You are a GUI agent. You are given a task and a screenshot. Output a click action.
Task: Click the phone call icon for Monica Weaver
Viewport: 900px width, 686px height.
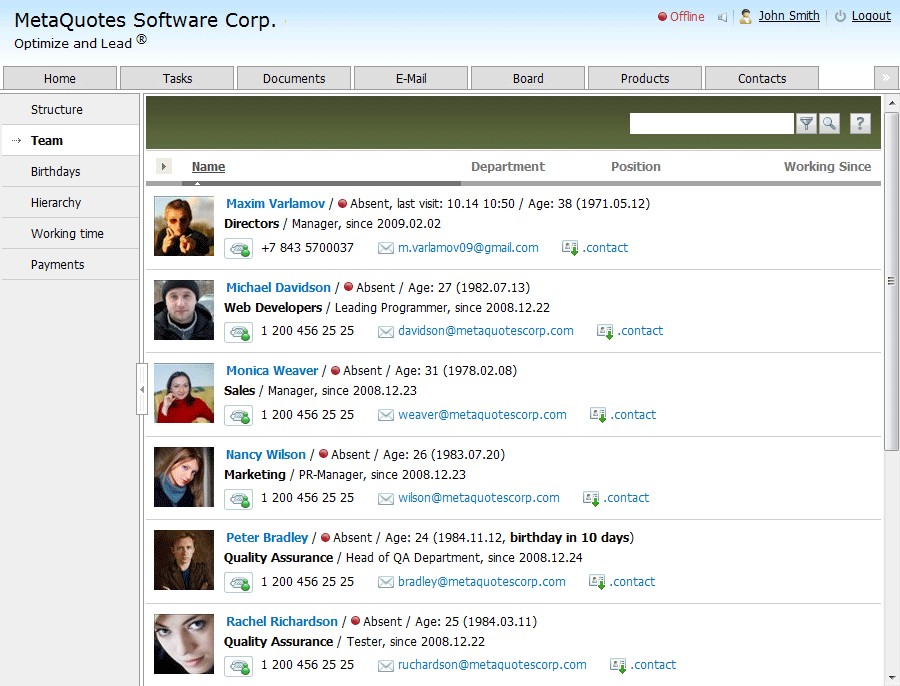point(238,416)
